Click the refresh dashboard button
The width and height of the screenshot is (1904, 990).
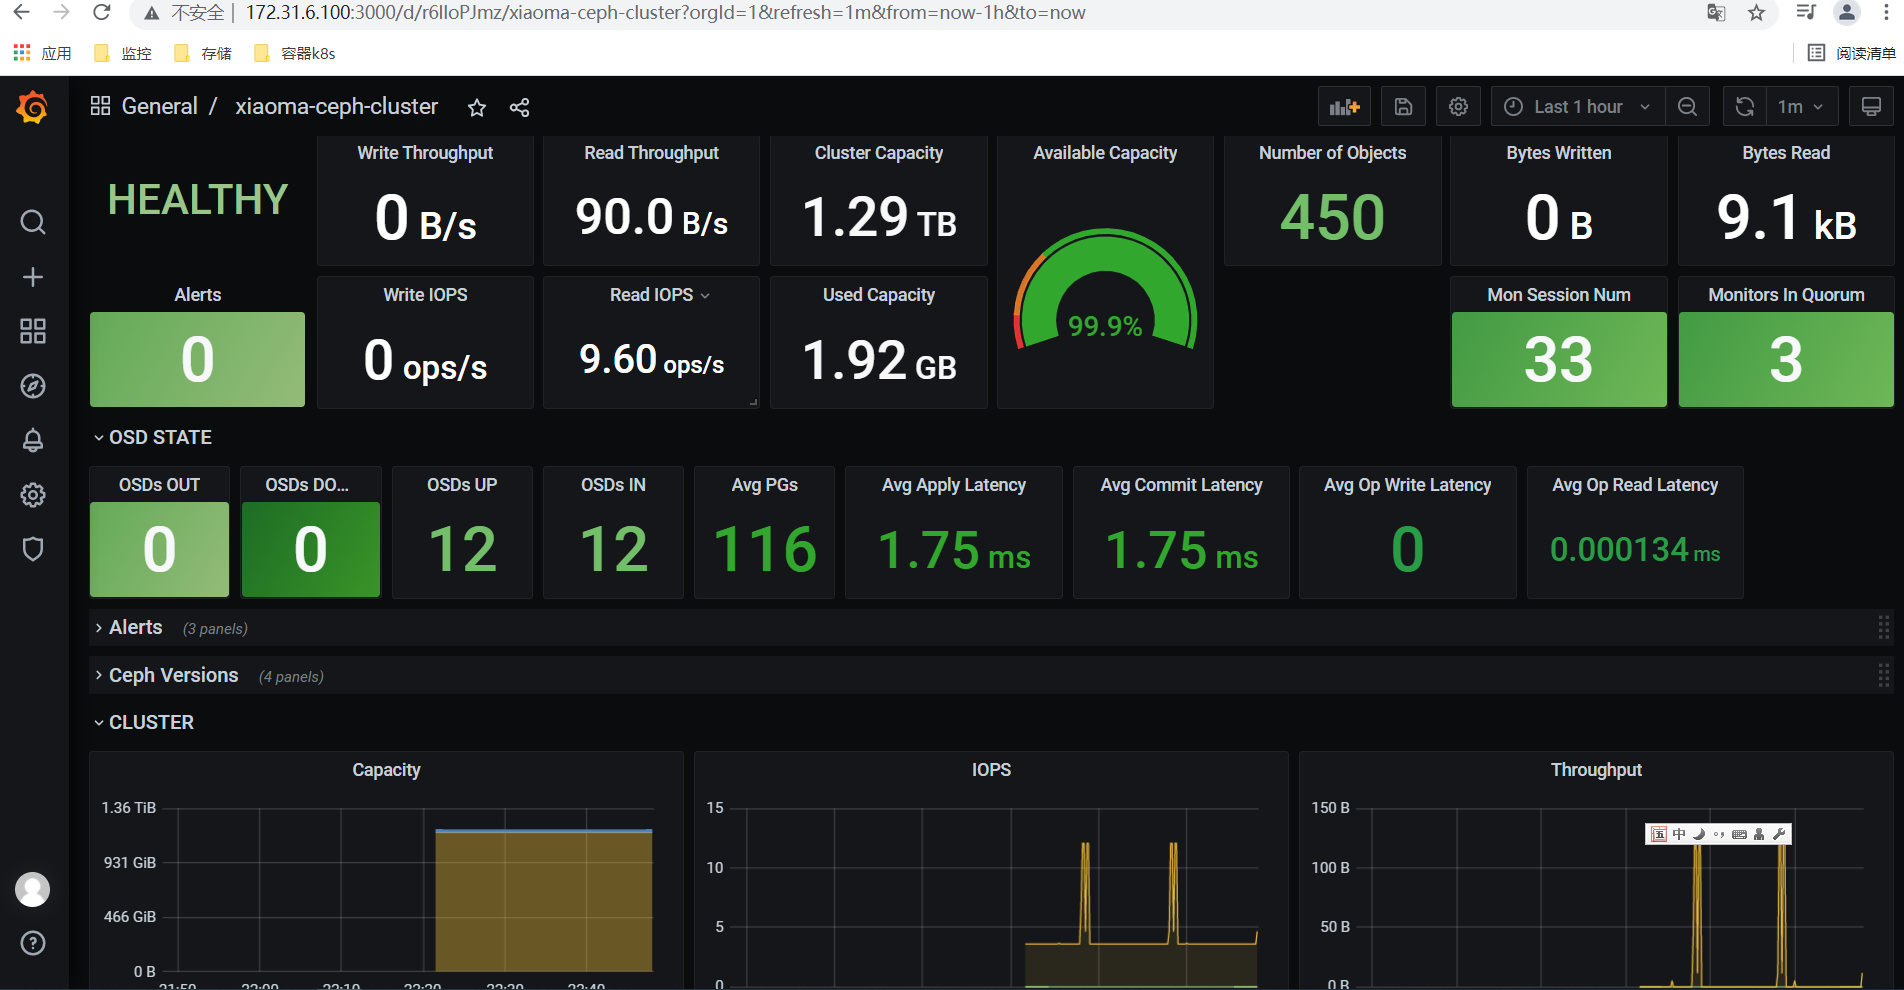point(1745,107)
